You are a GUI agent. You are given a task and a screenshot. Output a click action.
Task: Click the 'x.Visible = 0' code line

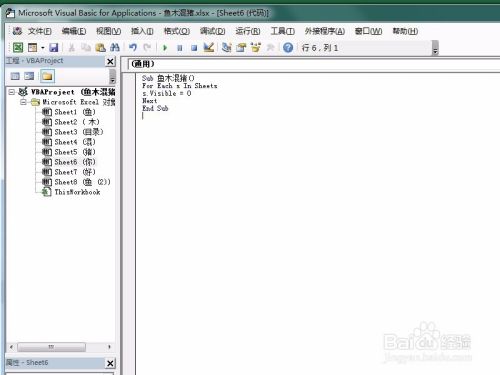pyautogui.click(x=167, y=93)
